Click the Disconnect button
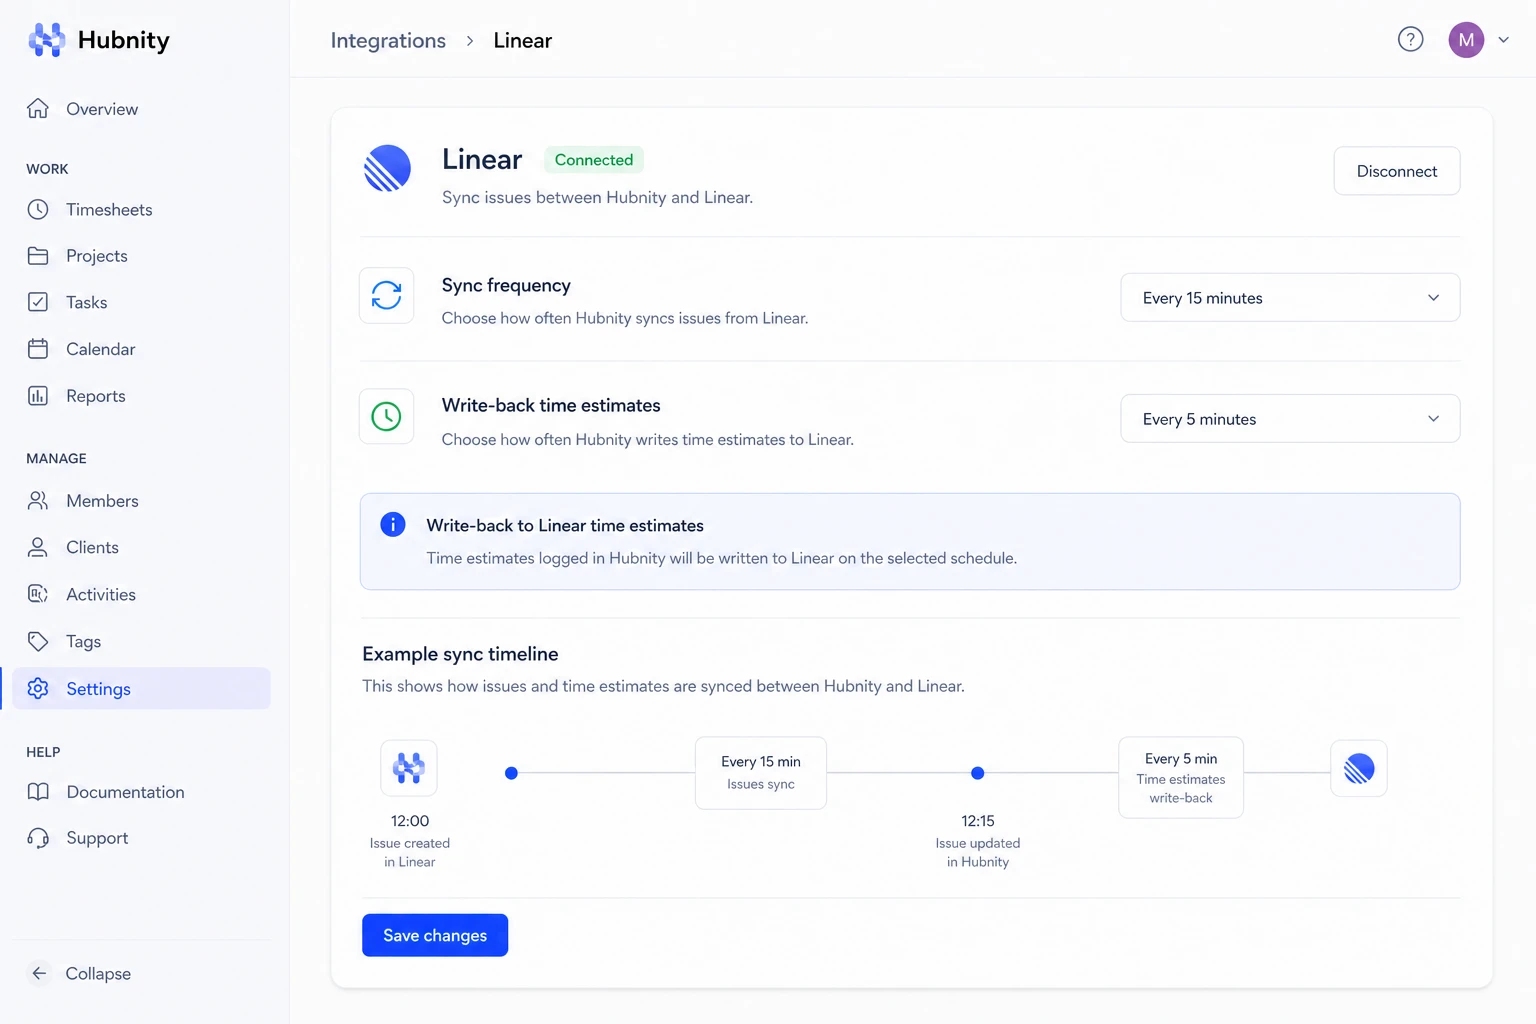Screen dimensions: 1536x1024 click(1397, 171)
